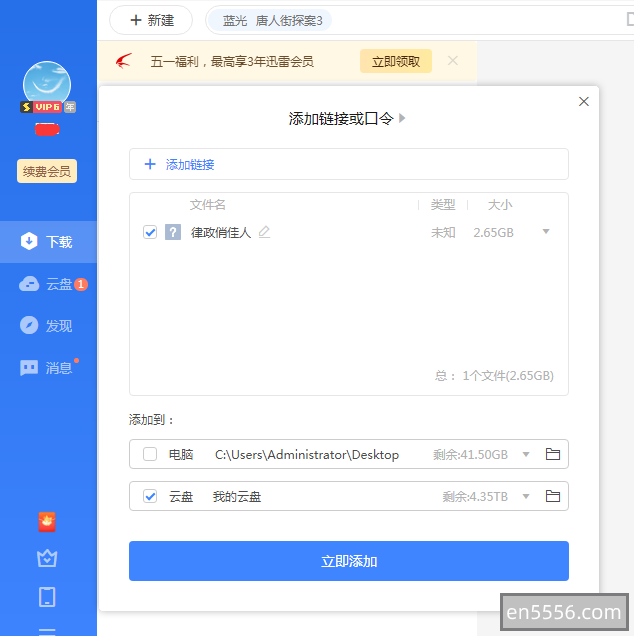This screenshot has width=634, height=636.
Task: Open the mobile phone icon in sidebar
Action: click(47, 597)
